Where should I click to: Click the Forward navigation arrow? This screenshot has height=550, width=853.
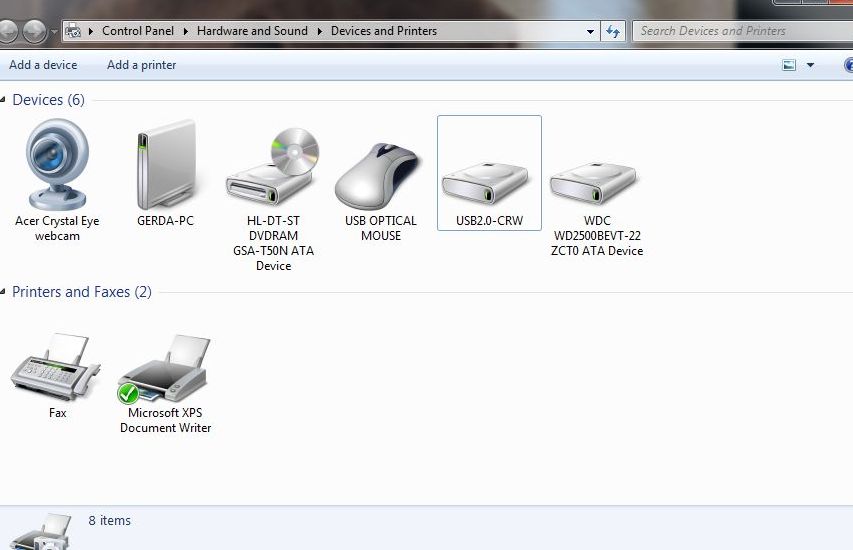[35, 31]
